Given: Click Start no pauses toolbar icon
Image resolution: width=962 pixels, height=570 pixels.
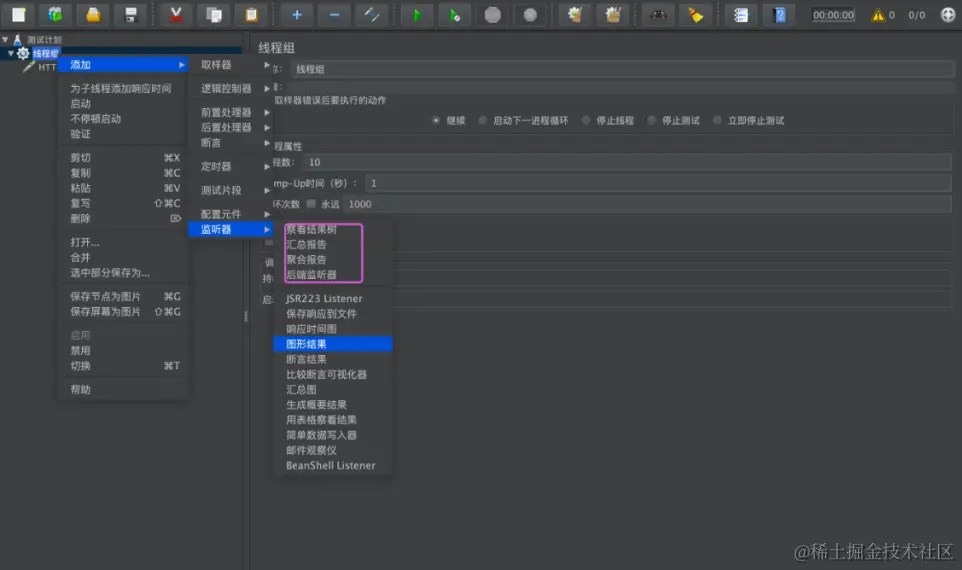Looking at the screenshot, I should pos(455,15).
